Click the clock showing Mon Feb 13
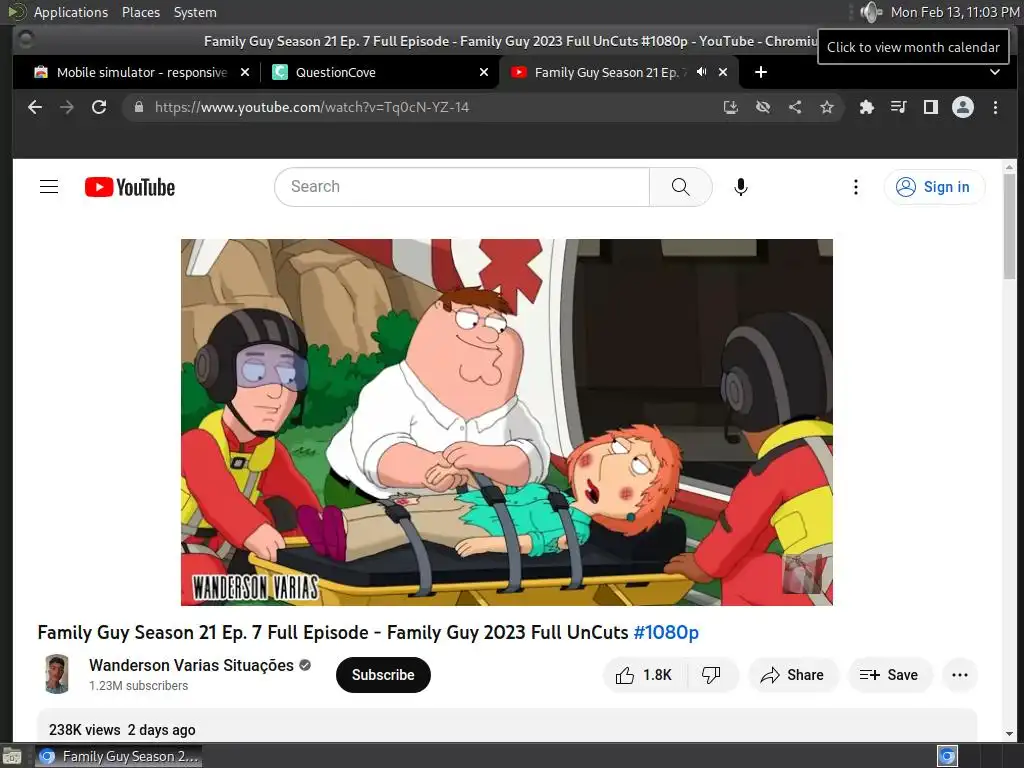 (955, 12)
